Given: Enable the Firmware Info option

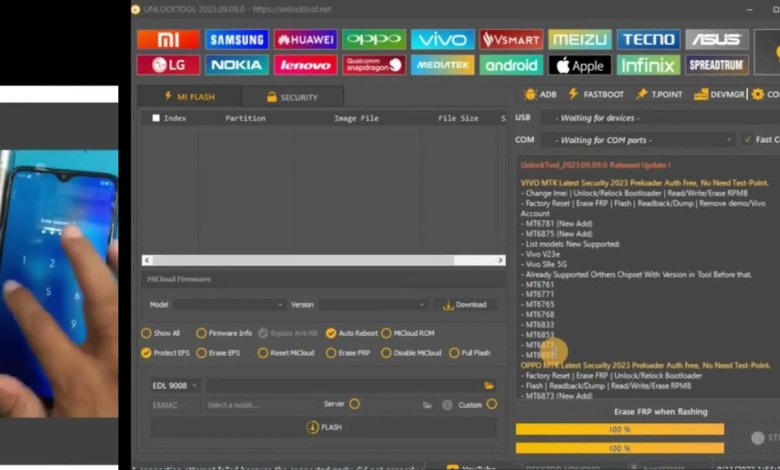Looking at the screenshot, I should tap(224, 333).
